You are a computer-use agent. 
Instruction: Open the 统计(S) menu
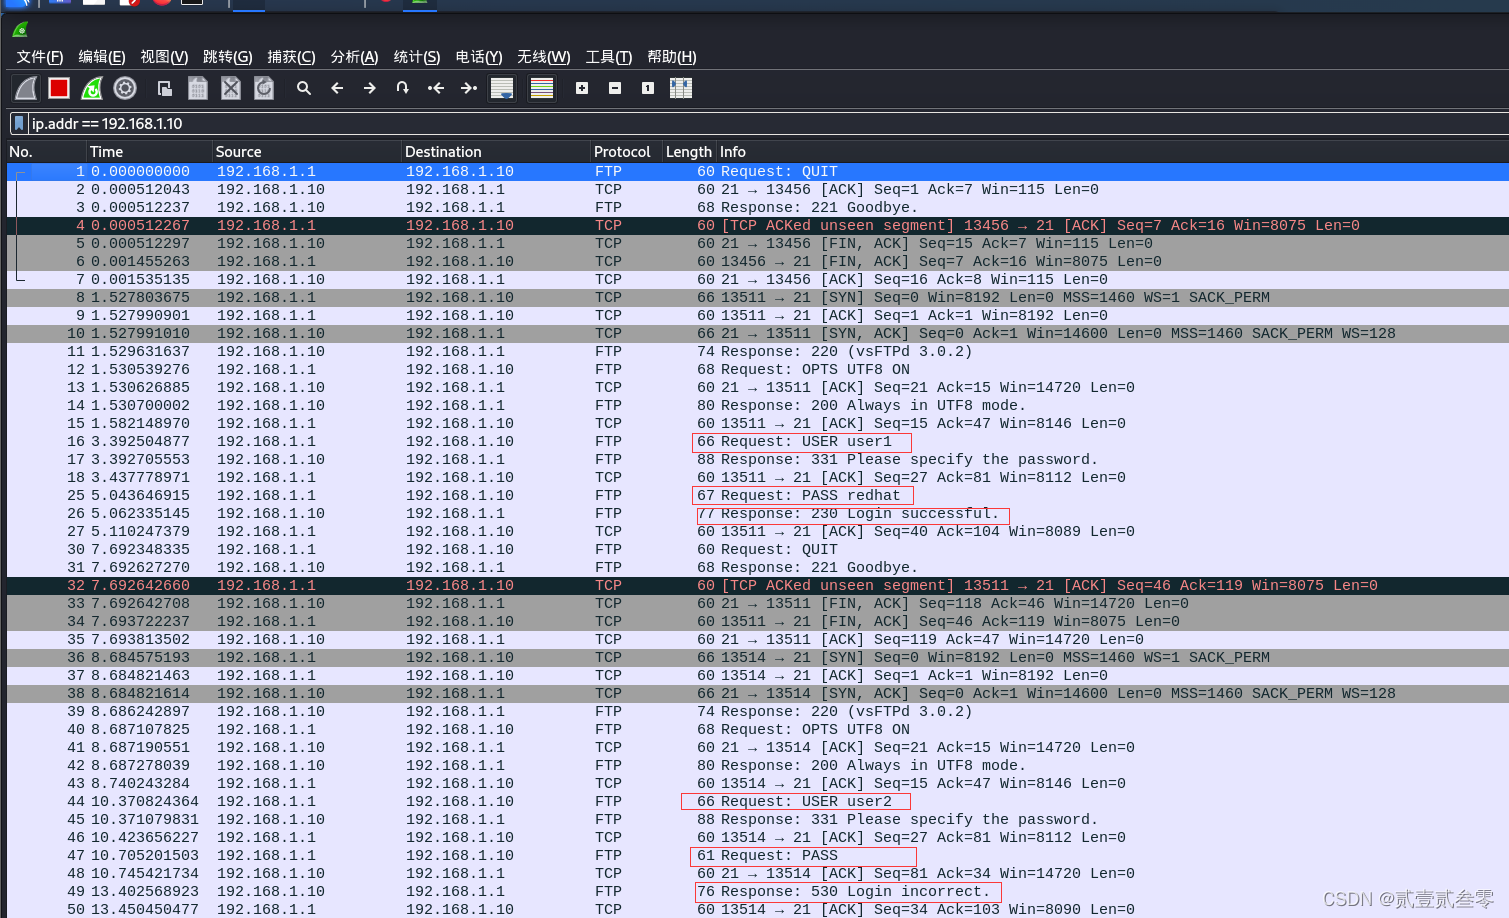click(417, 57)
